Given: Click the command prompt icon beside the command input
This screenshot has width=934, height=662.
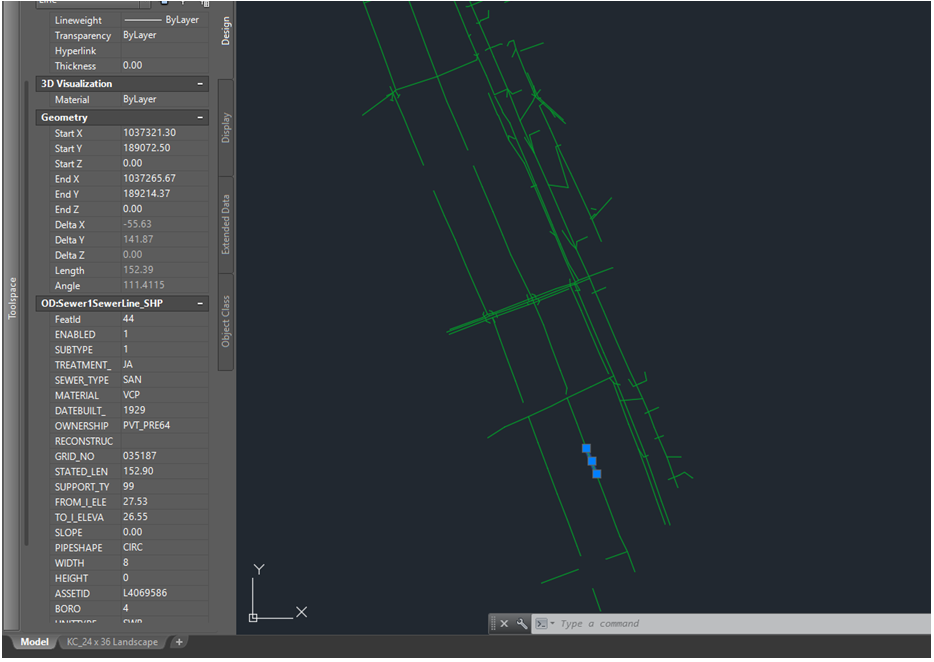Looking at the screenshot, I should (x=542, y=622).
